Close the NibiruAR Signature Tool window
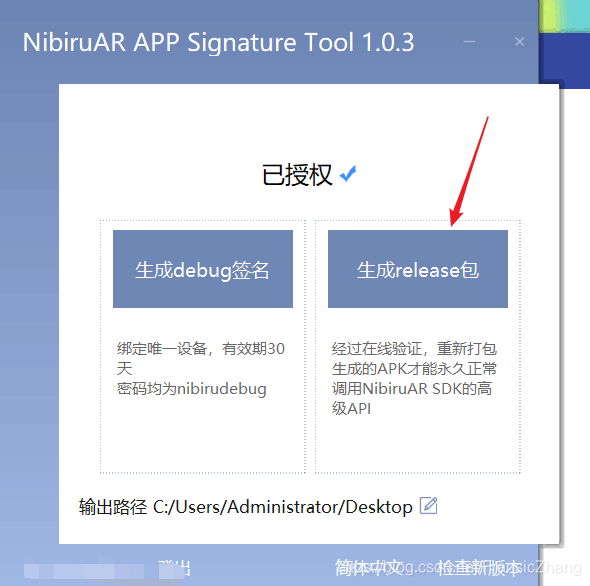The width and height of the screenshot is (590, 586). click(x=519, y=41)
